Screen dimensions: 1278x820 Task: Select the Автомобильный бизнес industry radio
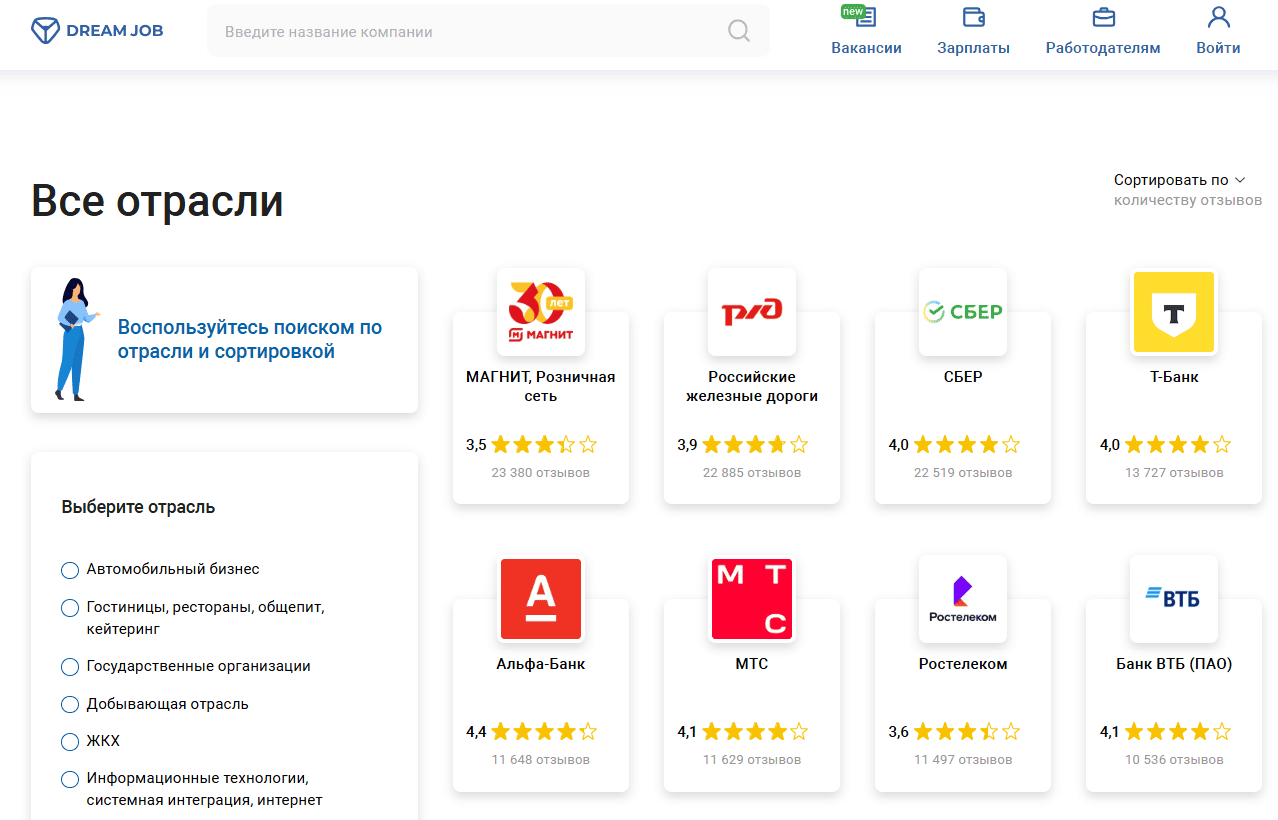pos(70,570)
